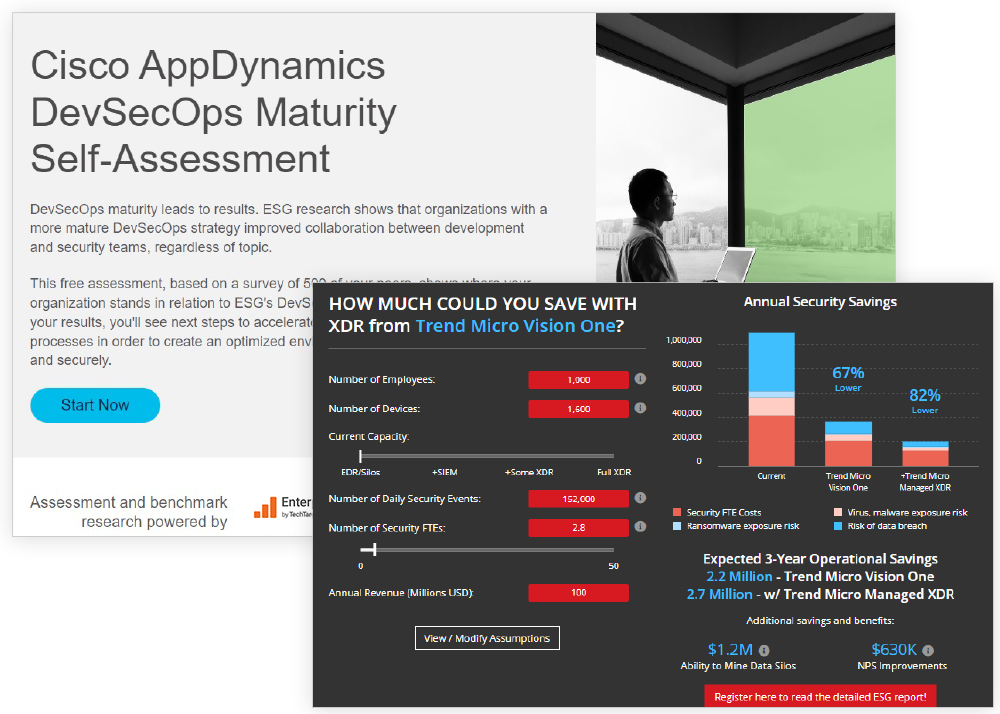Click the Current bar in savings chart
The height and width of the screenshot is (714, 1000).
pyautogui.click(x=771, y=400)
